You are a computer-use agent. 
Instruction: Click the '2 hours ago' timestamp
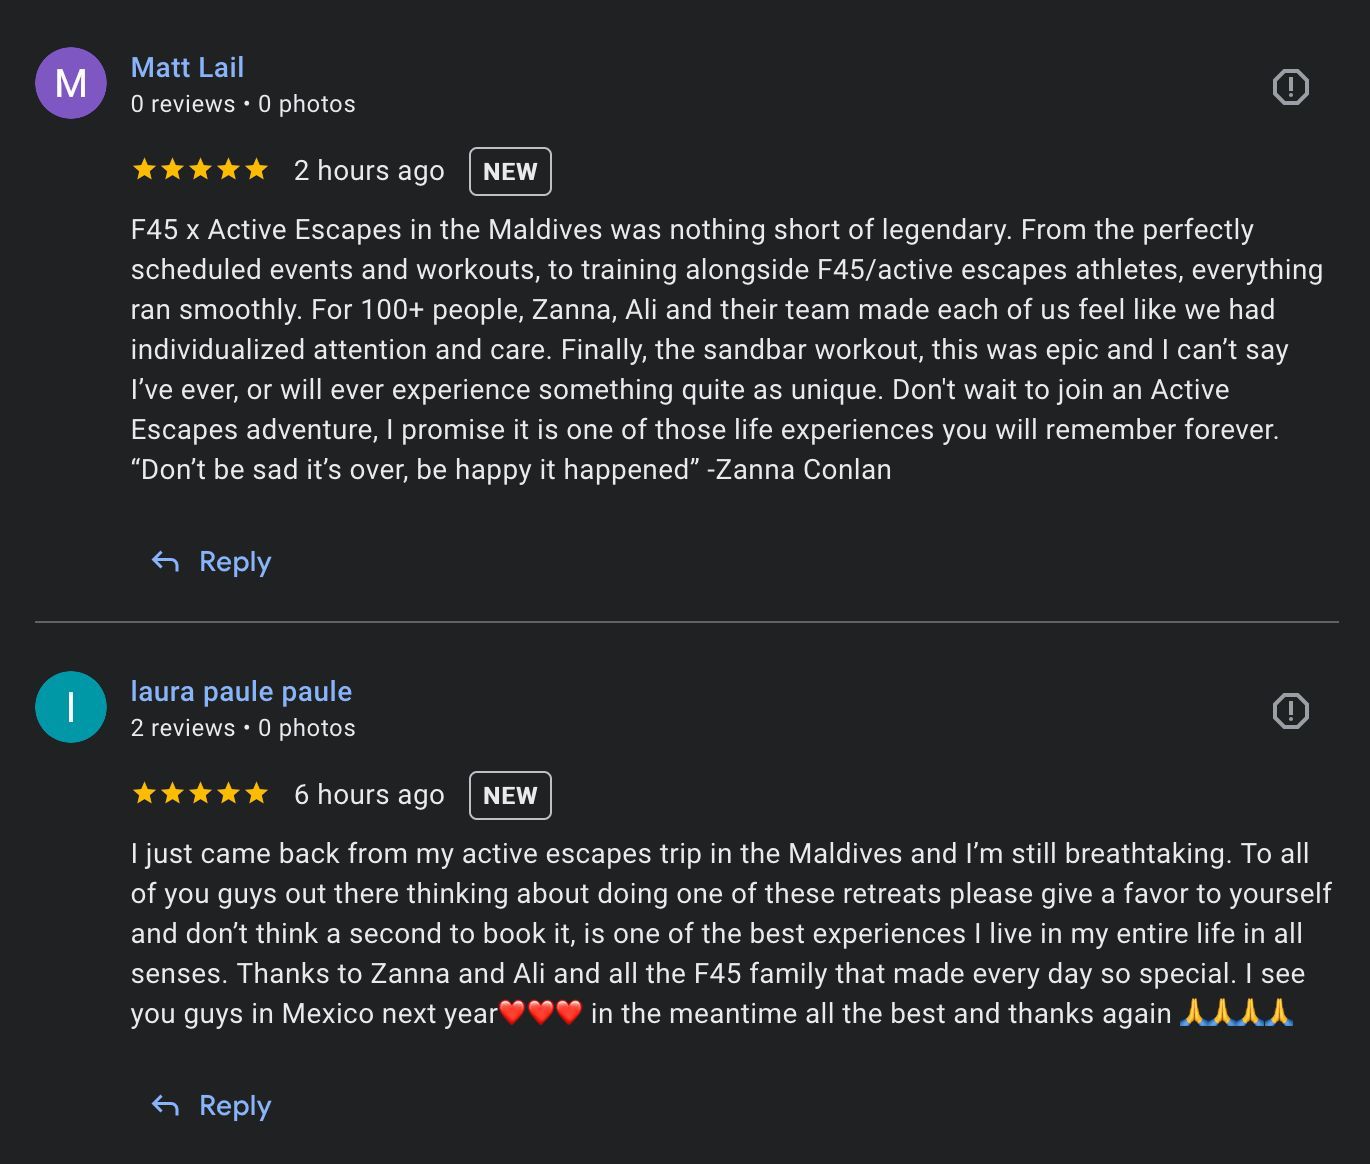click(x=369, y=171)
